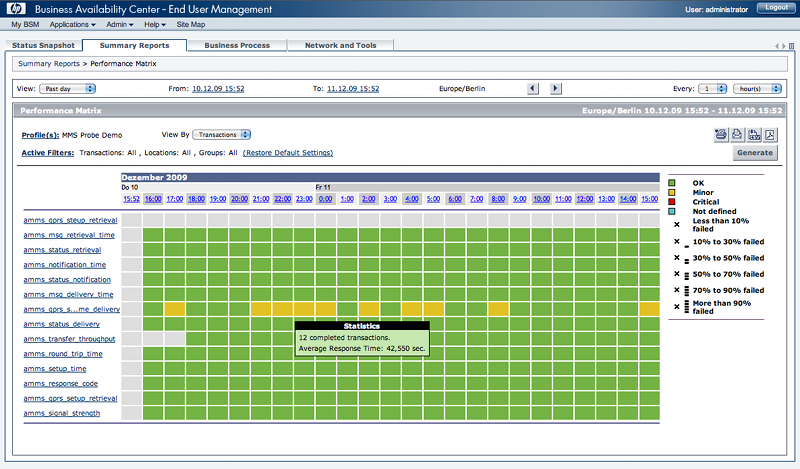Click the Generate button

[755, 153]
